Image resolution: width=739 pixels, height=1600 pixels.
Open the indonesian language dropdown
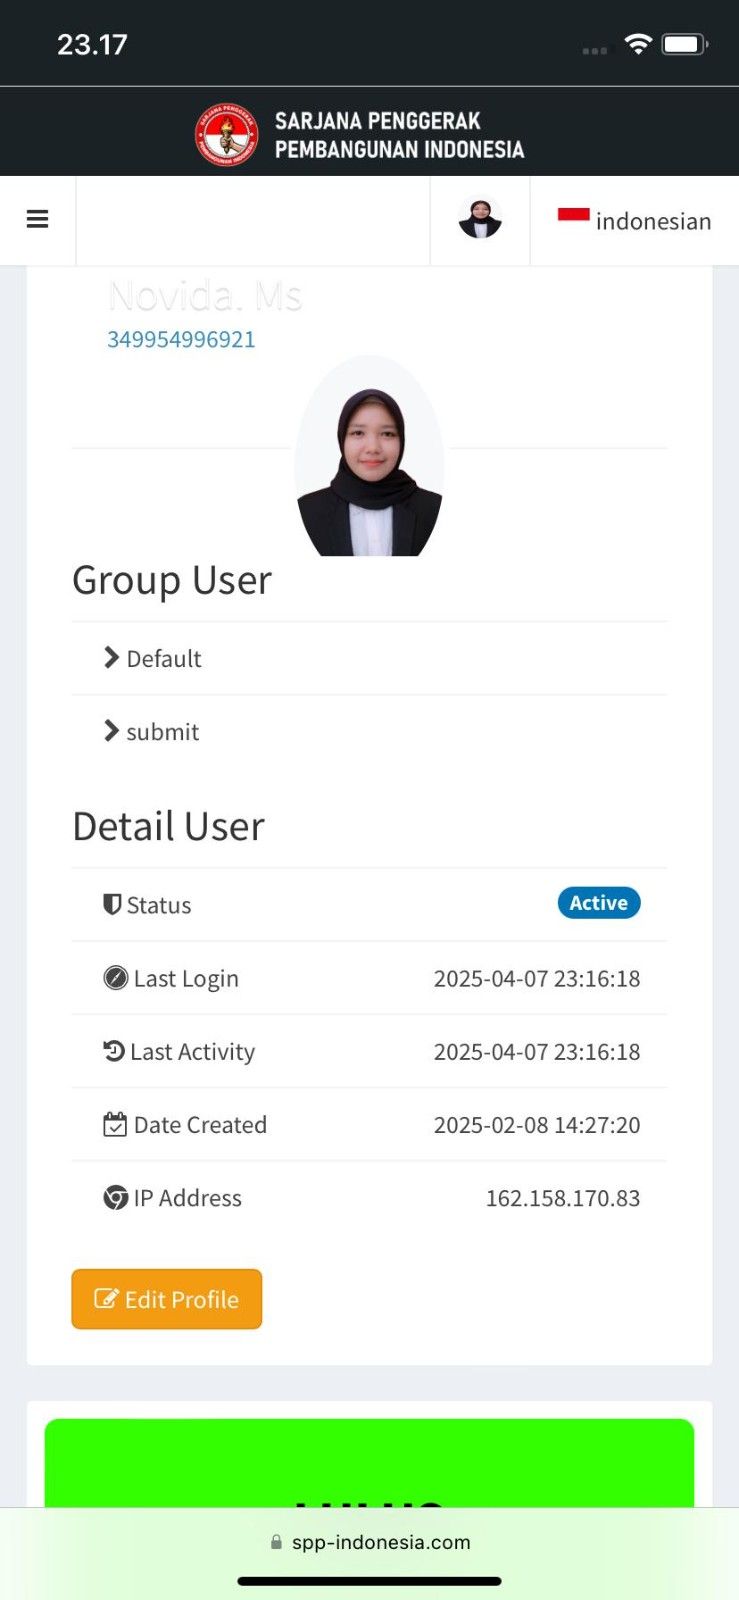pos(652,221)
